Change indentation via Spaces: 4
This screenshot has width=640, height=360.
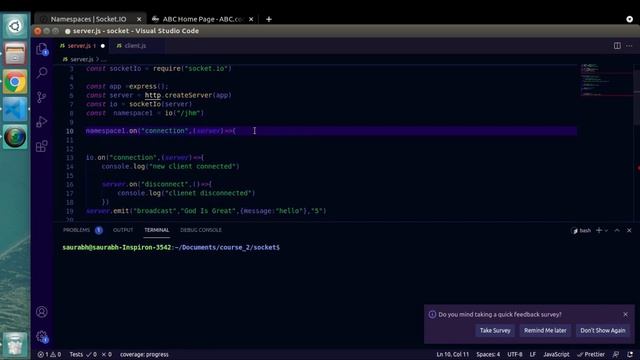click(488, 354)
